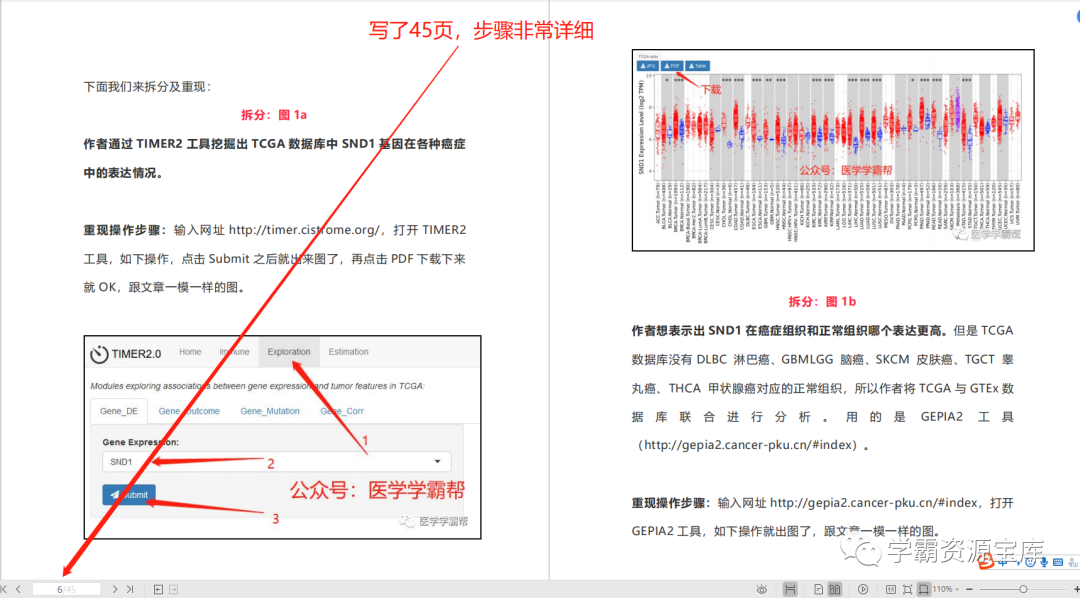
Task: Fit the whole page in window
Action: coord(907,589)
